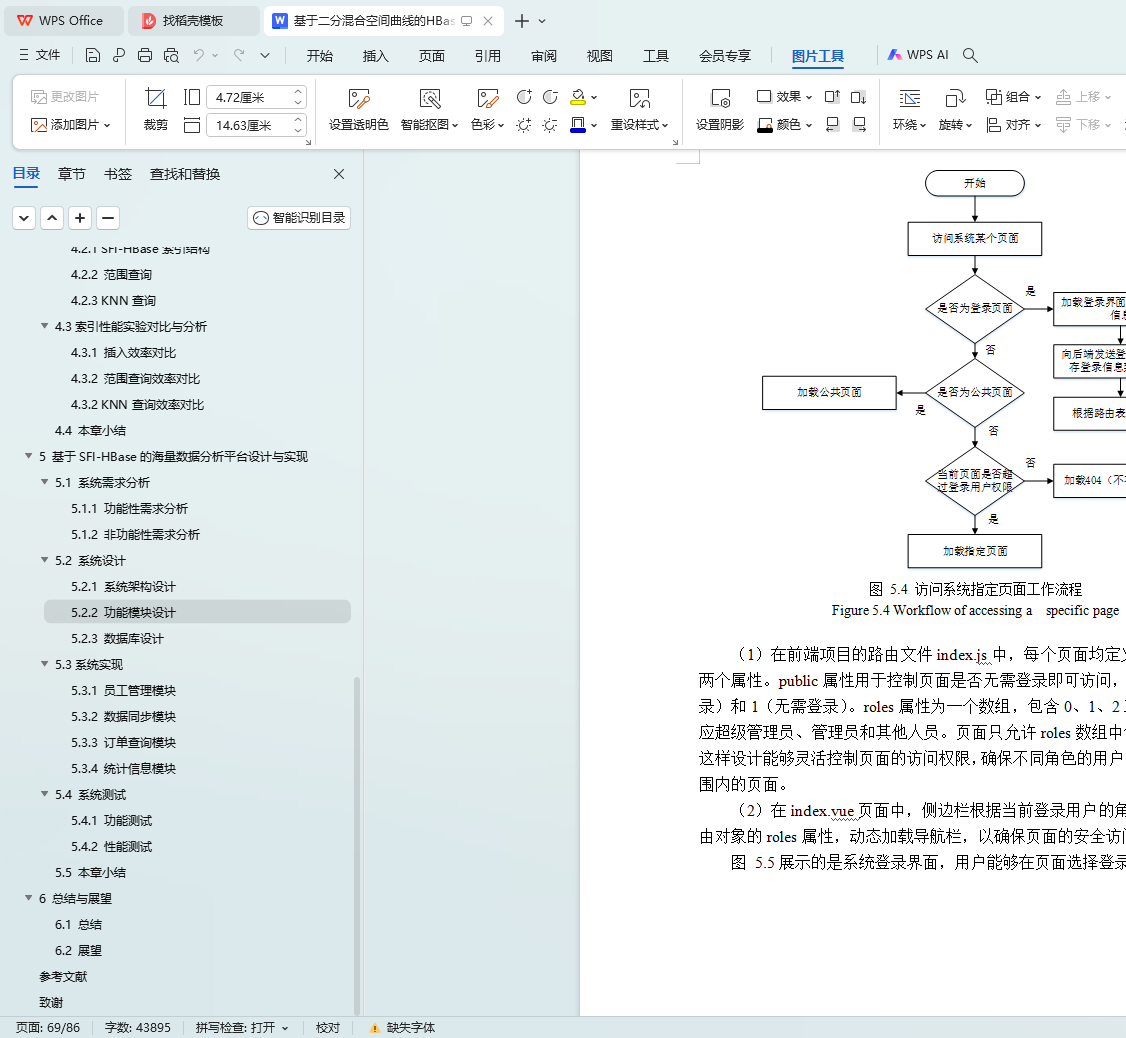Nudge shadow up icon
Screen dimensions: 1126x1038
832,96
